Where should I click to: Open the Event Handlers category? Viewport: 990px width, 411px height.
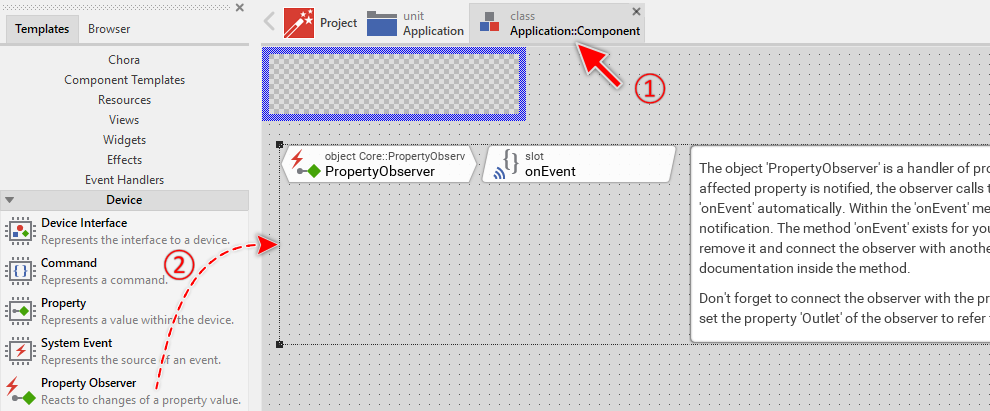point(124,180)
